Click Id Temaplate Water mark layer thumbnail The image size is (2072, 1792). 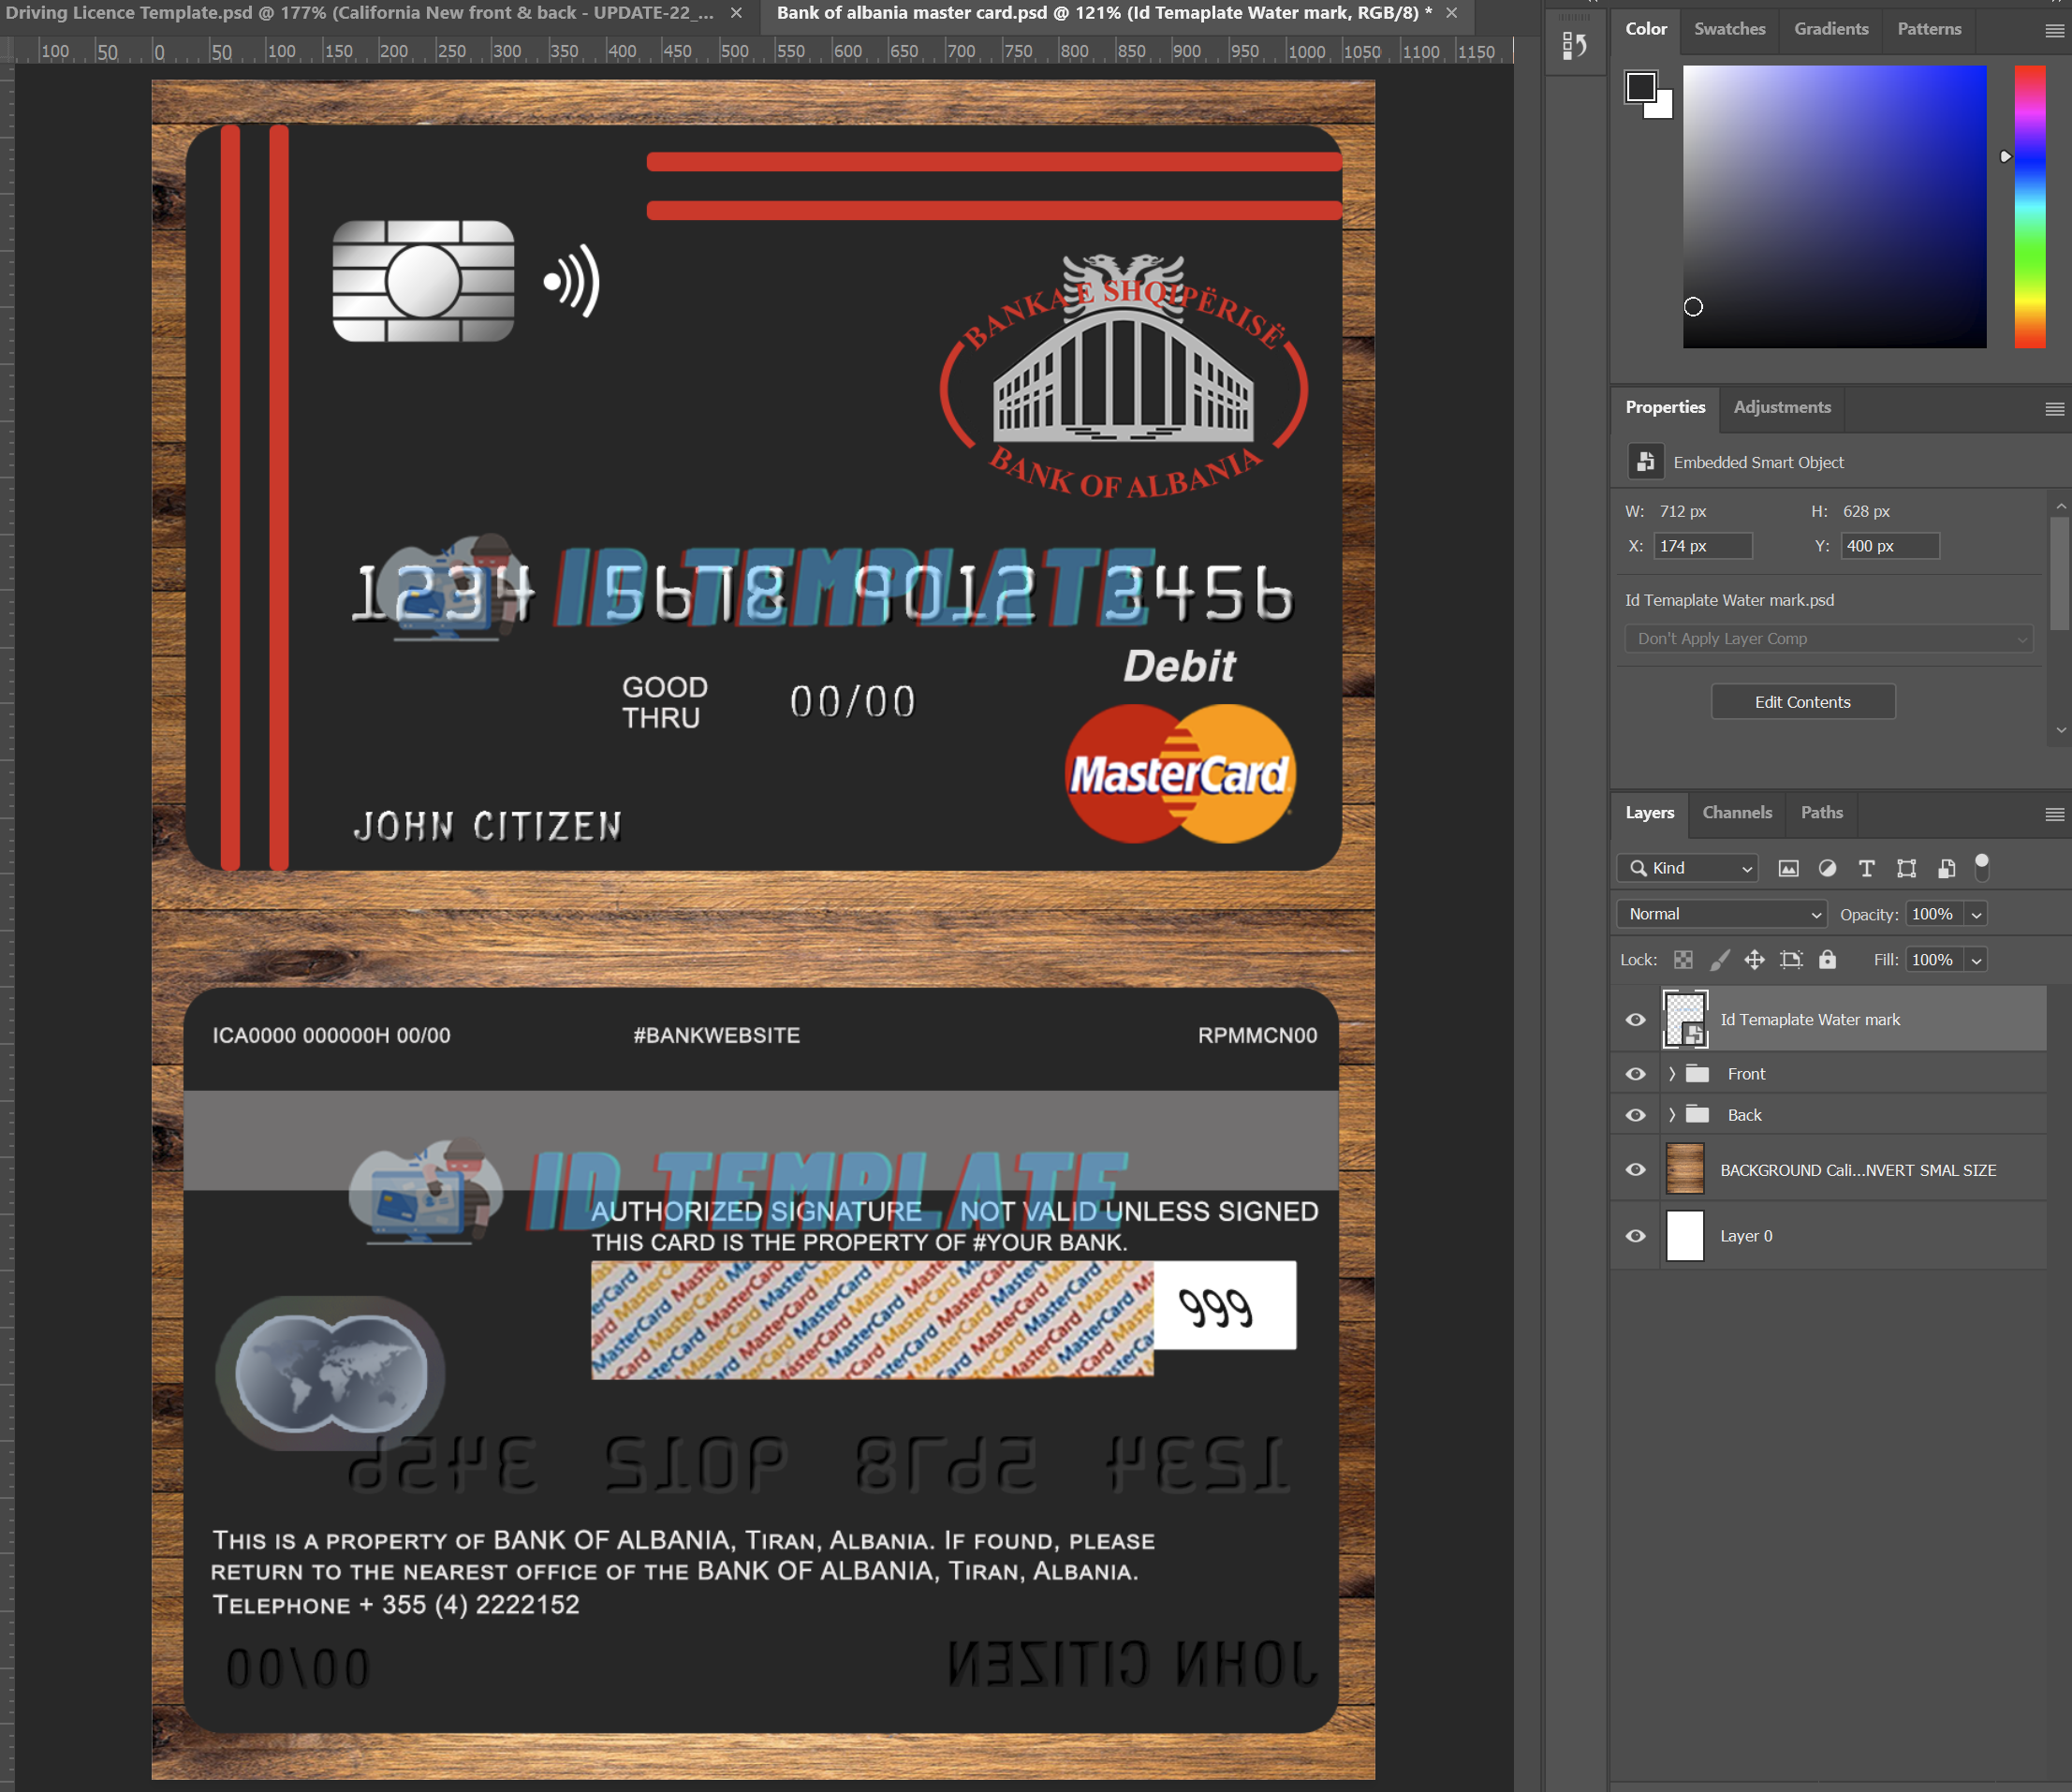(1685, 1019)
